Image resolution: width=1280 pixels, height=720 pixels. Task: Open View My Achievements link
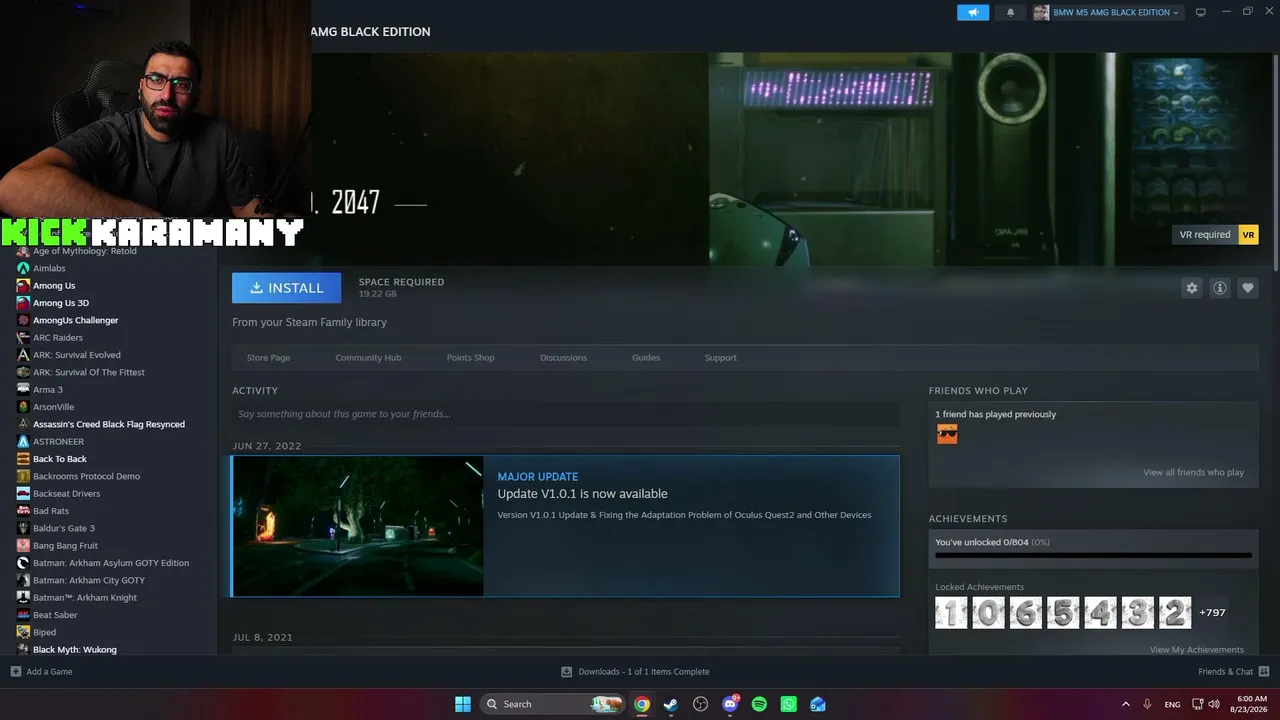[x=1196, y=650]
